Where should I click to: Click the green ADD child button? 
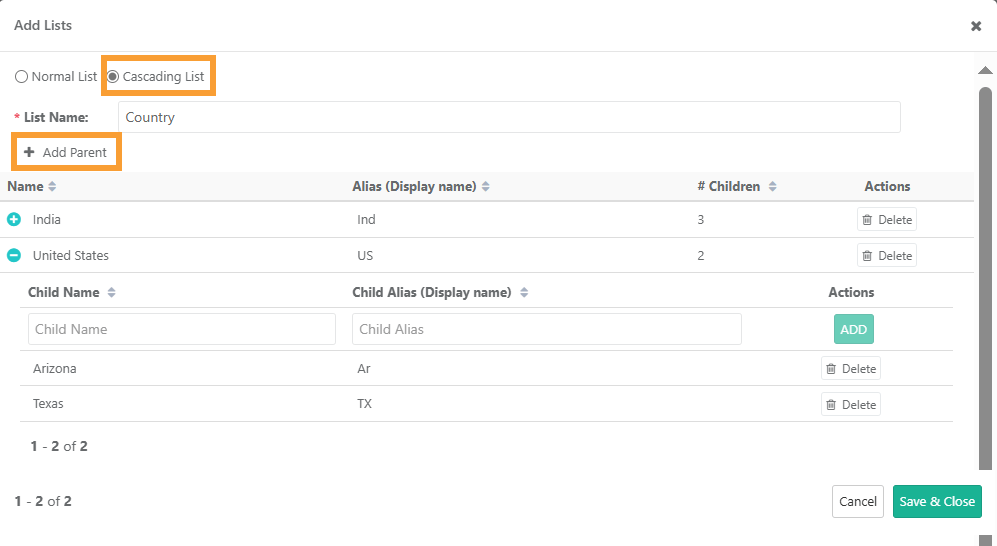point(853,329)
